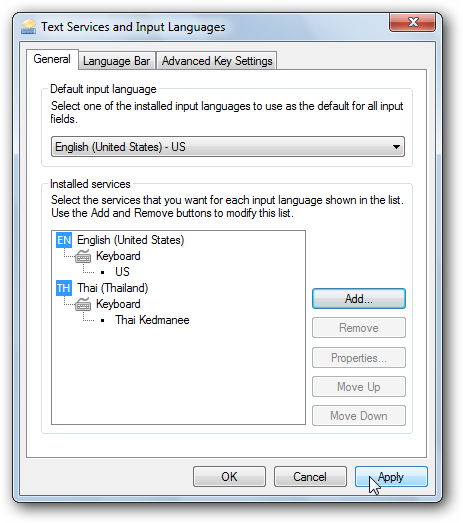Click the Add... button
The height and width of the screenshot is (523, 463).
(359, 299)
